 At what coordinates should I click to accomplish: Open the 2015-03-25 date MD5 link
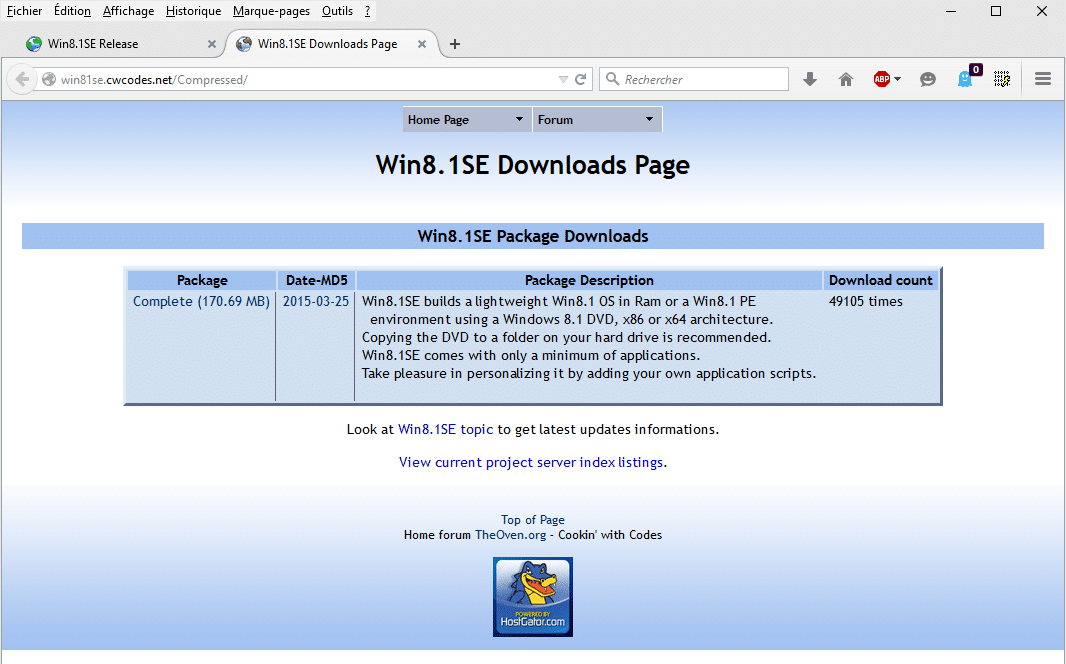[x=316, y=301]
